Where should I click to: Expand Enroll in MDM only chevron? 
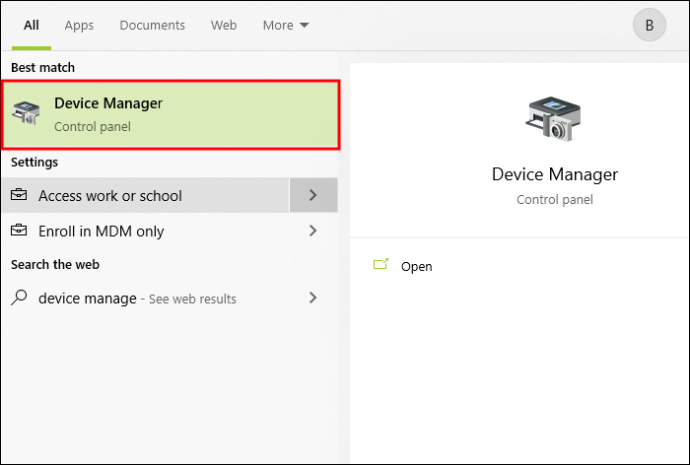click(313, 231)
